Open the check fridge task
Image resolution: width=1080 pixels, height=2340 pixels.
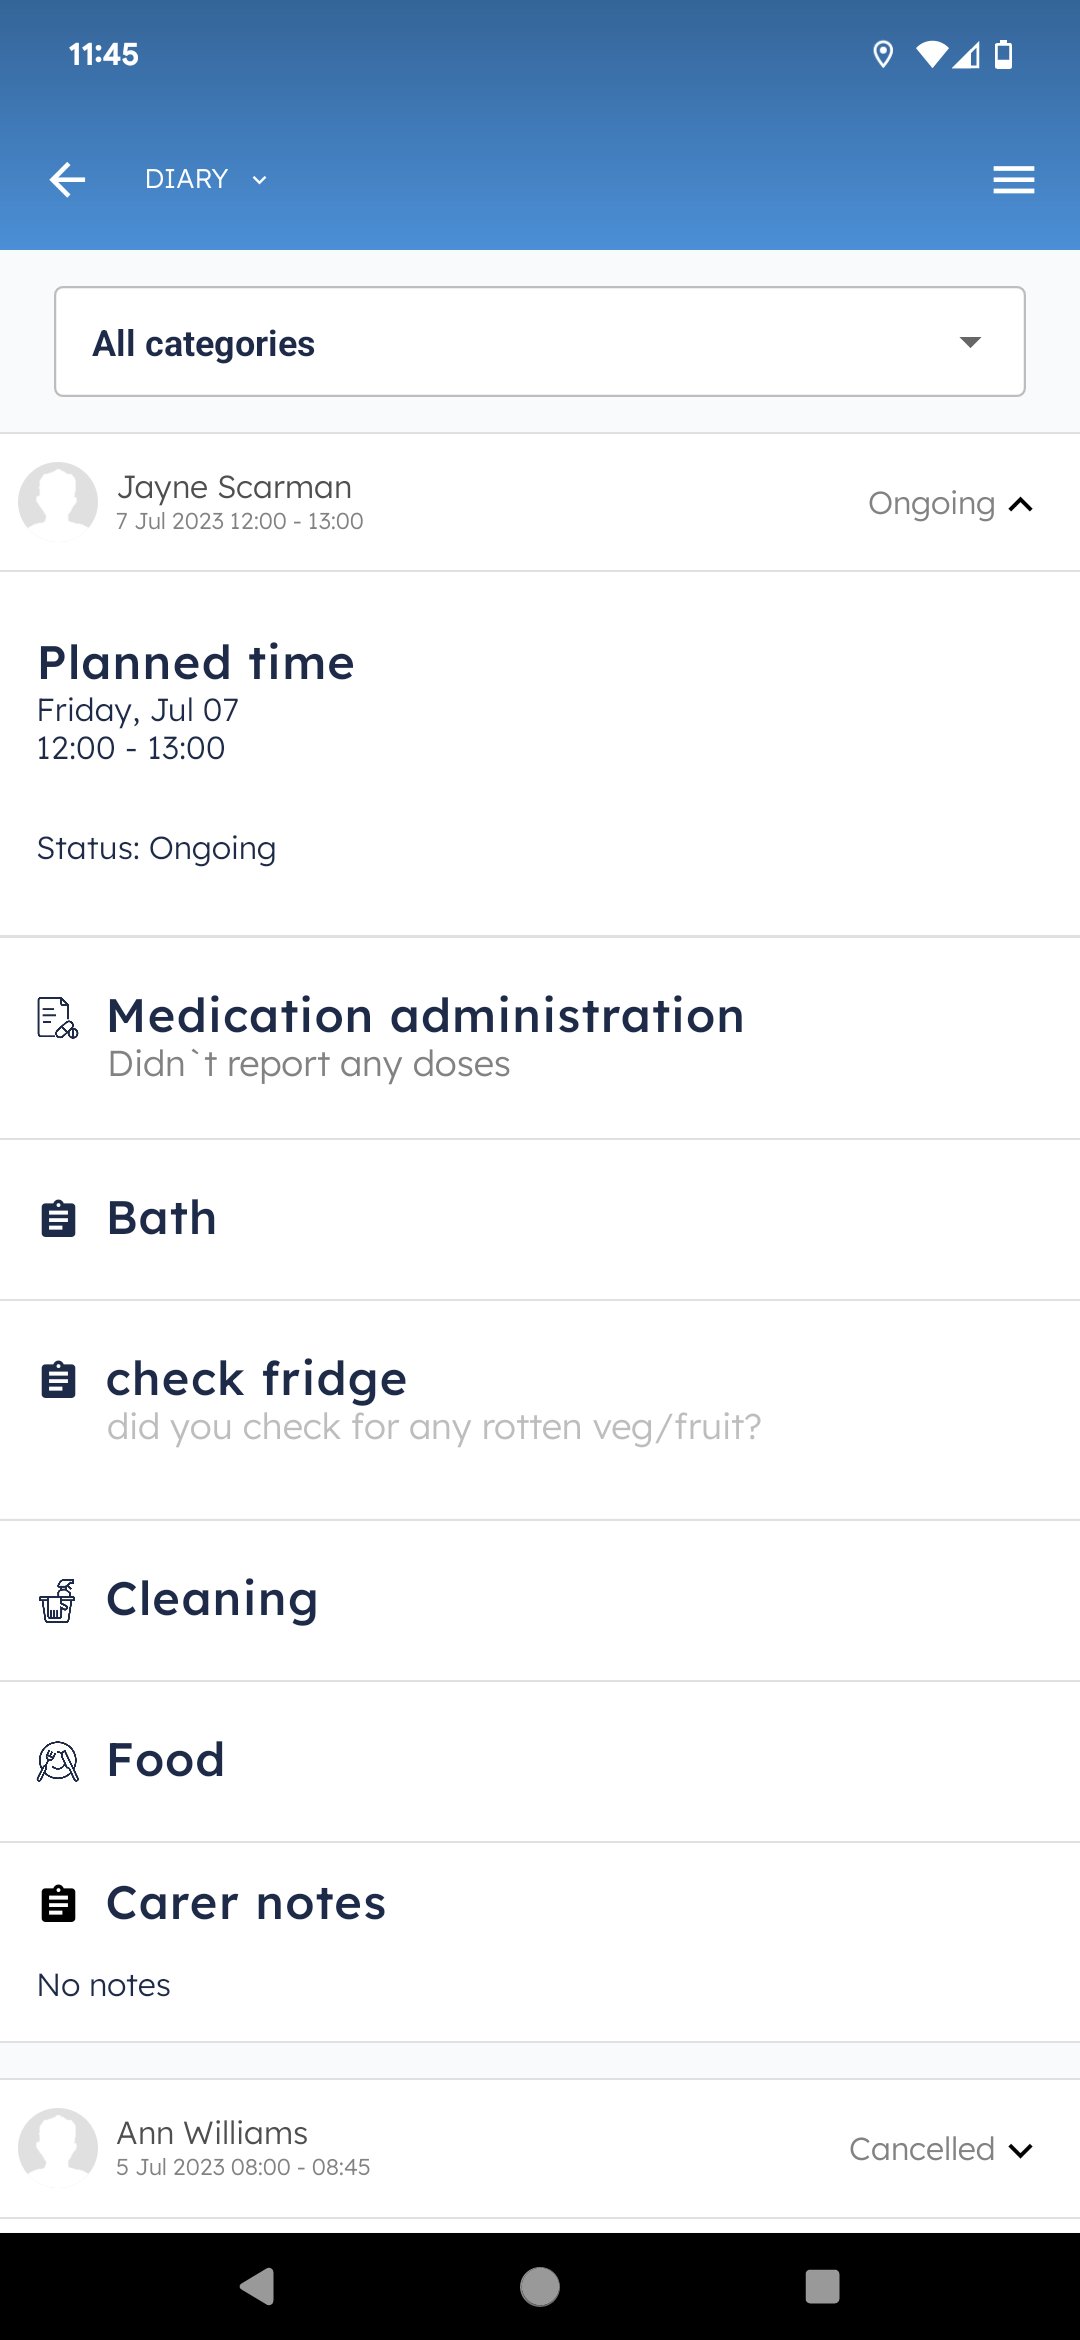pyautogui.click(x=257, y=1380)
